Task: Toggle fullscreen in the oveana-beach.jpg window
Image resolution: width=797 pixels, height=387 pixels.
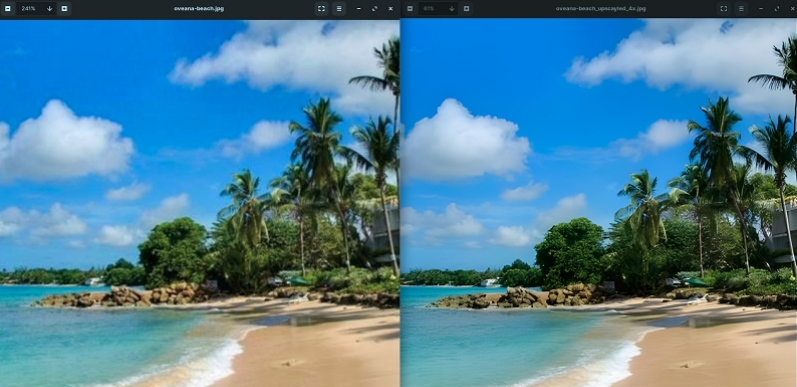Action: [321, 9]
